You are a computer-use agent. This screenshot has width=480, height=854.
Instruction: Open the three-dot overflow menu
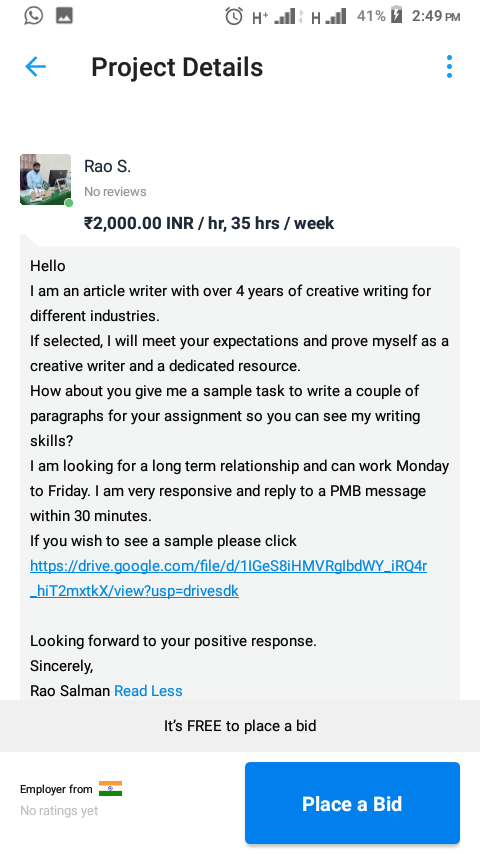(x=449, y=66)
